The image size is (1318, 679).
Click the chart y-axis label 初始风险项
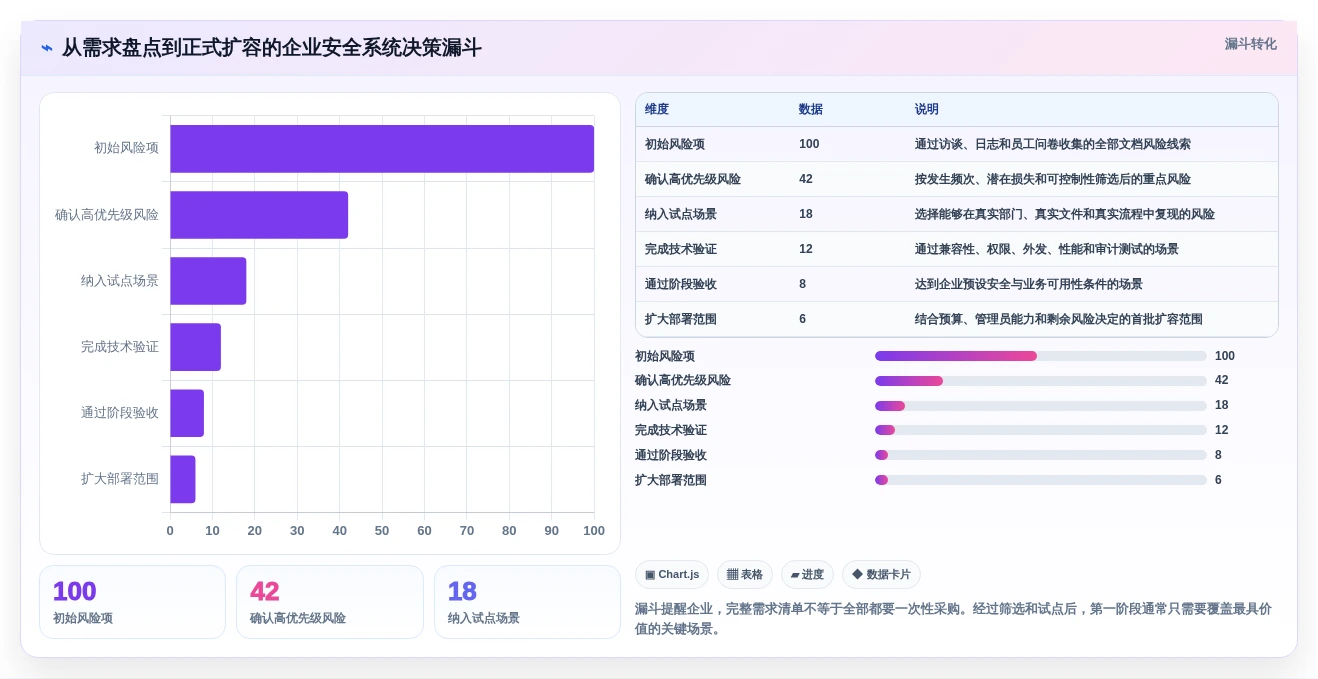pos(126,148)
